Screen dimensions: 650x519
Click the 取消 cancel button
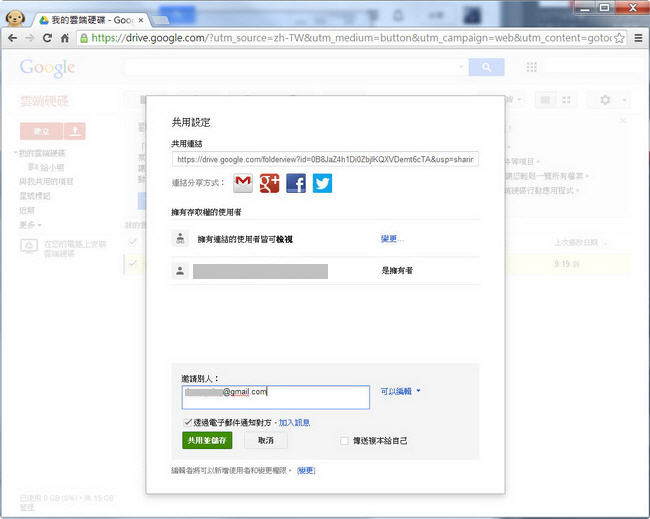click(x=266, y=440)
